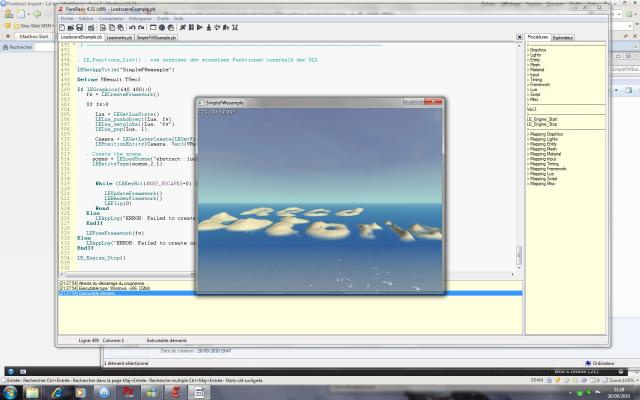Screen dimensions: 640x400
Task: Select the LoadsceneExample.pb editor tab
Action: click(x=82, y=37)
